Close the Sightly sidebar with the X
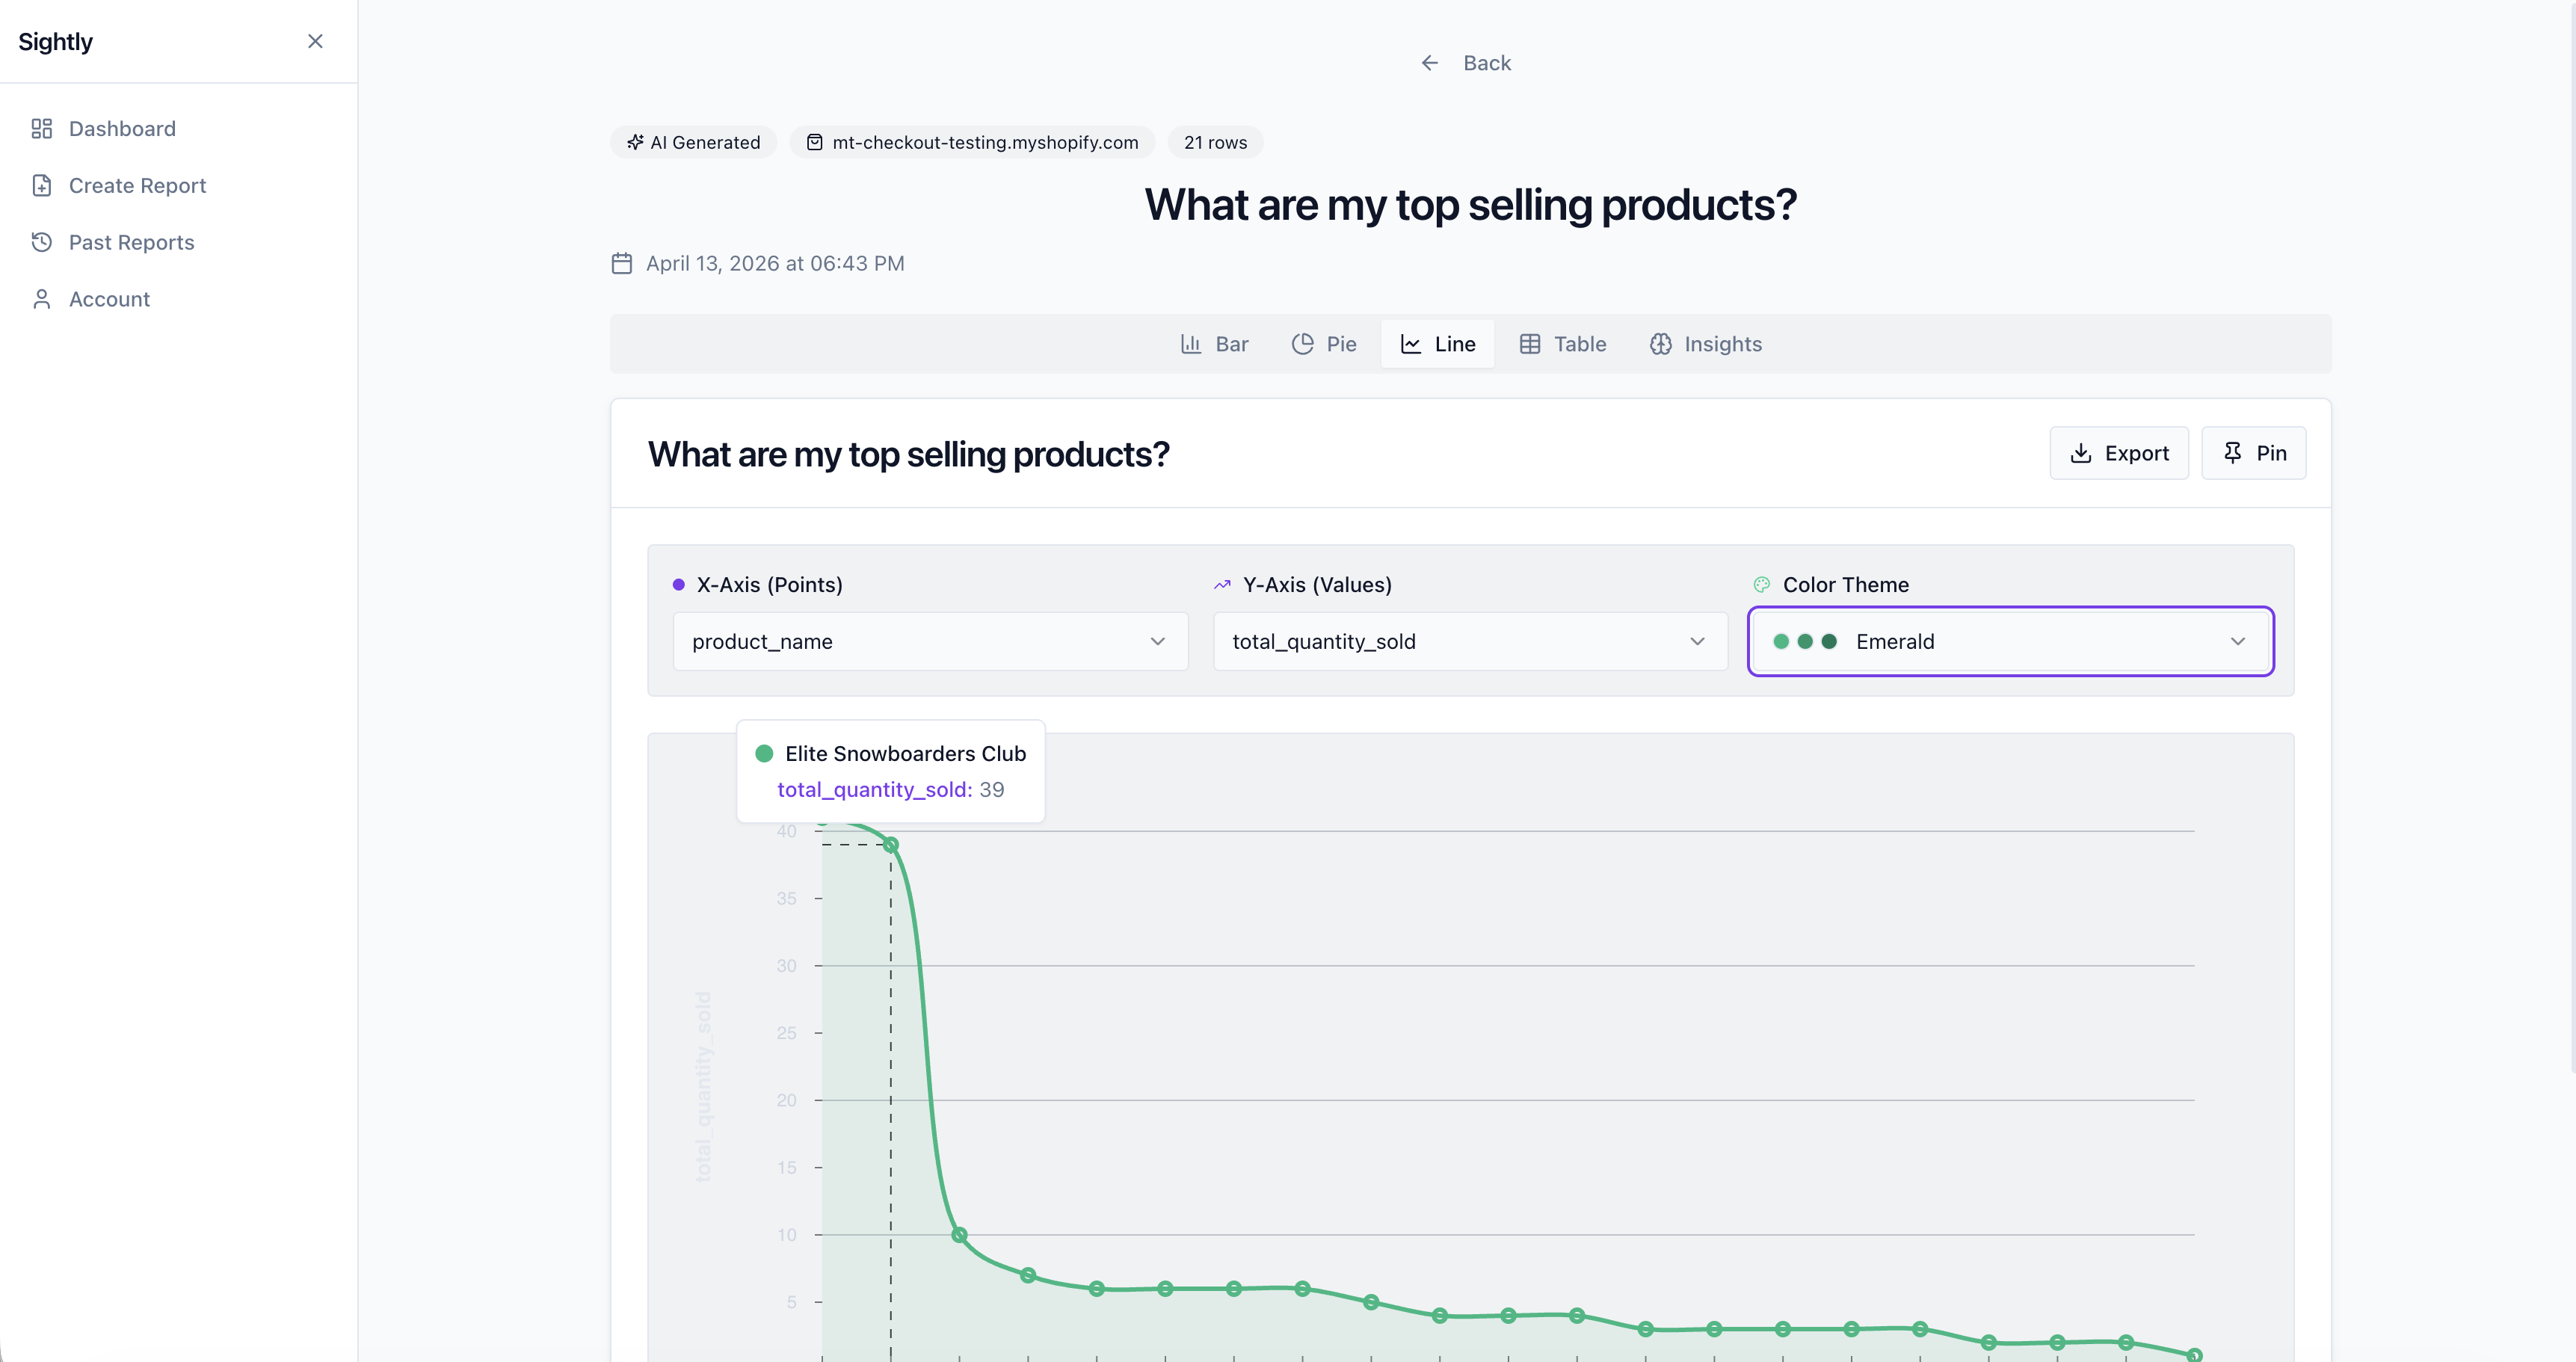The height and width of the screenshot is (1362, 2576). coord(315,41)
